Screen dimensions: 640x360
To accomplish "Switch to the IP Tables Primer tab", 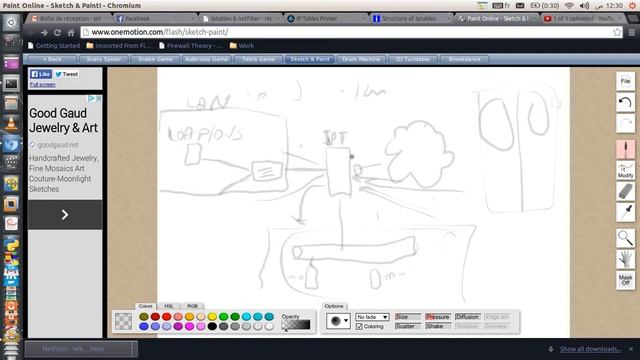I will (x=325, y=19).
